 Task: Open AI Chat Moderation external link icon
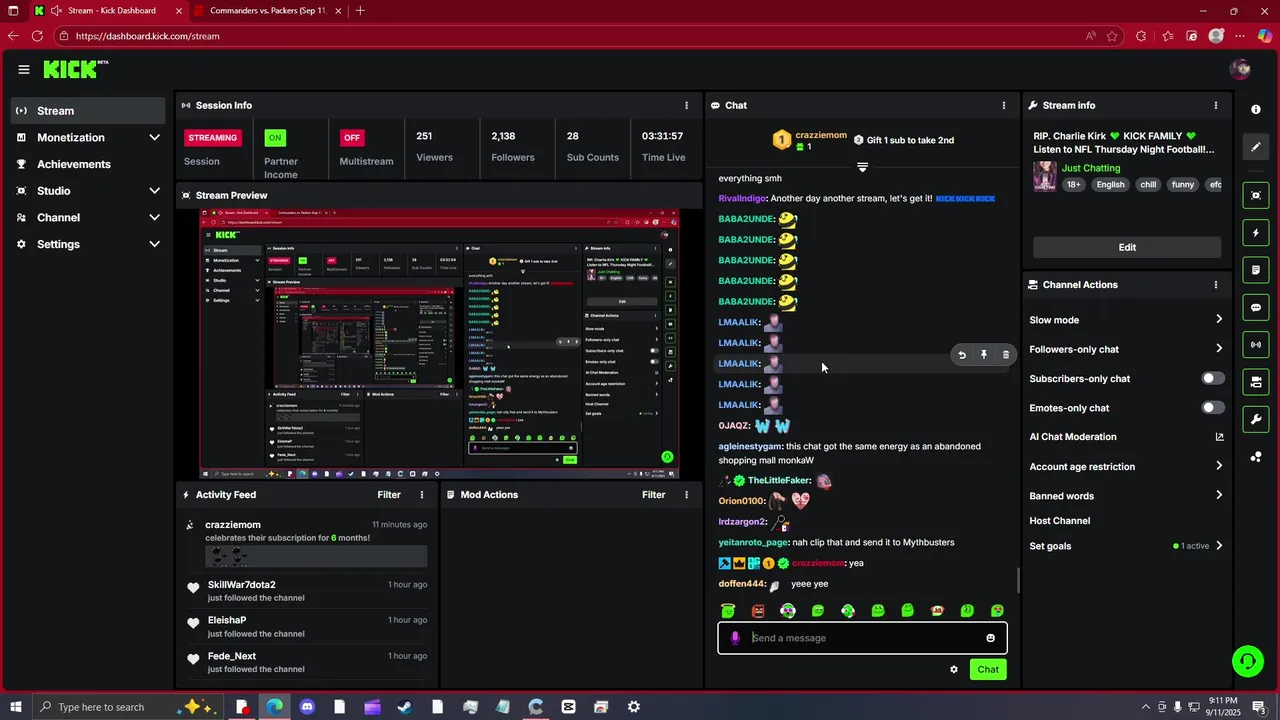(1219, 437)
